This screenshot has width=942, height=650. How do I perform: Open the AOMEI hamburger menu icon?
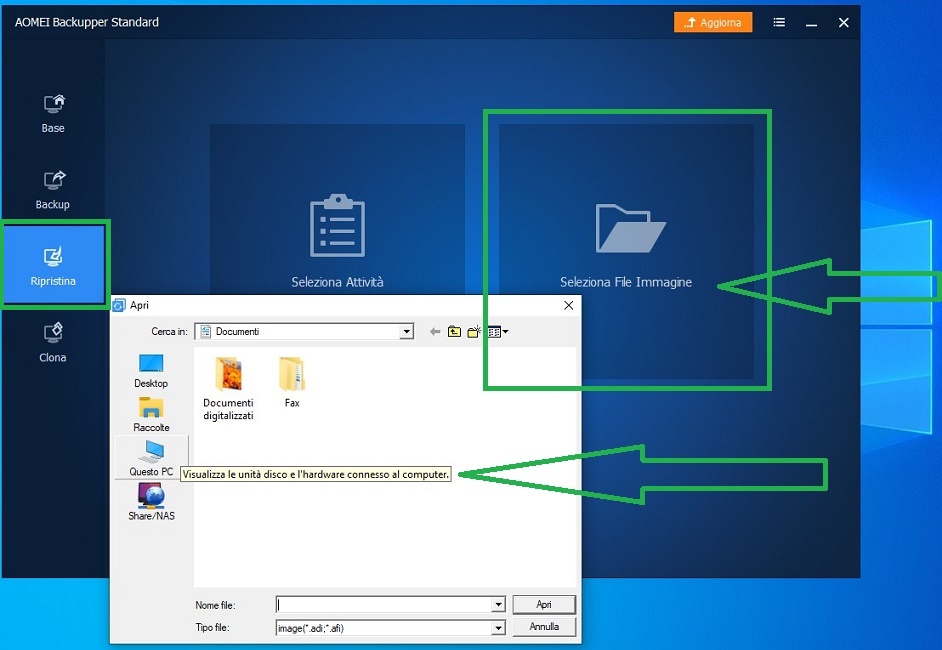(779, 22)
